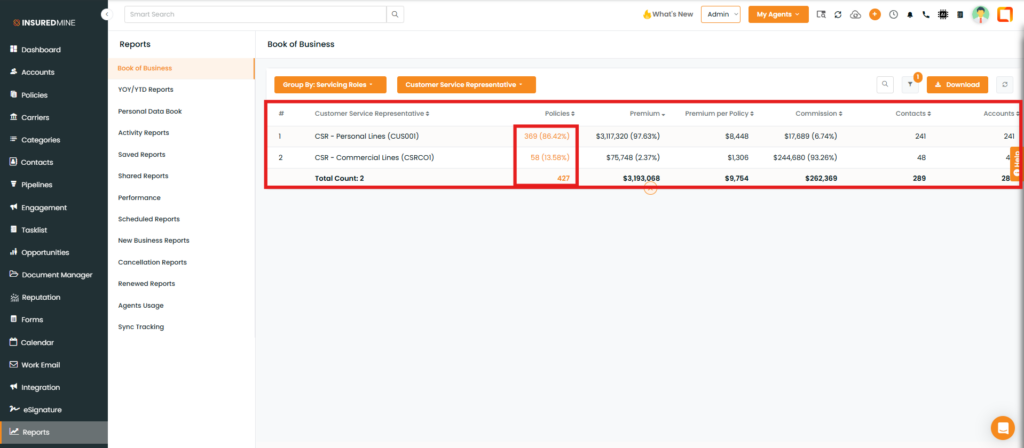Open Group By: Servicing Roles dropdown
1024x448 pixels.
(x=330, y=85)
